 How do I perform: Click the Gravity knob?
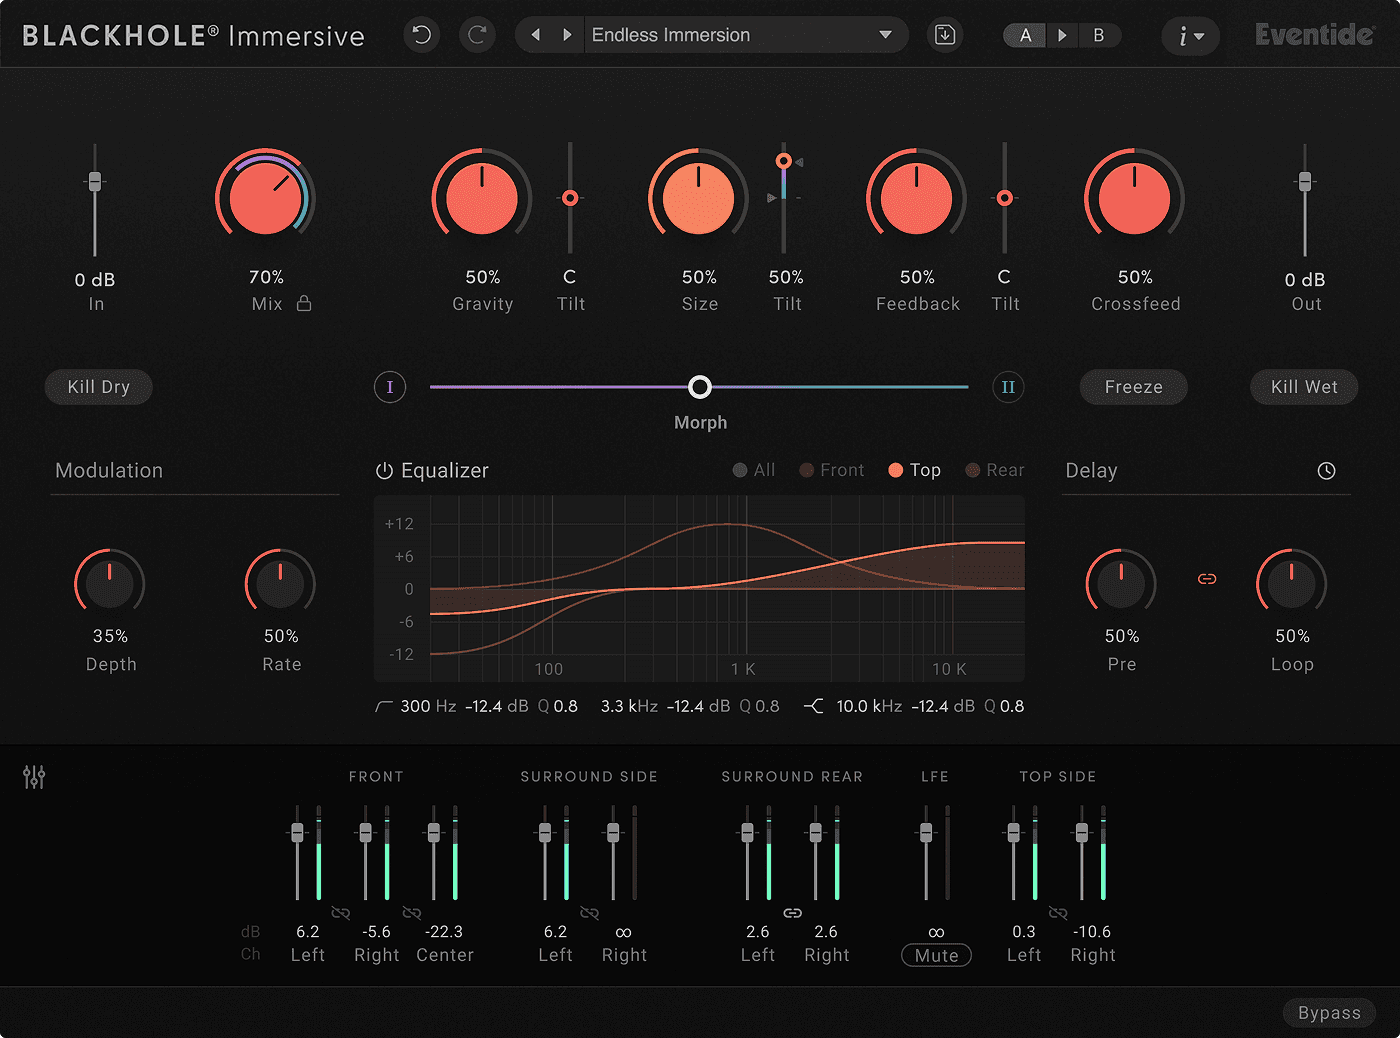(482, 198)
